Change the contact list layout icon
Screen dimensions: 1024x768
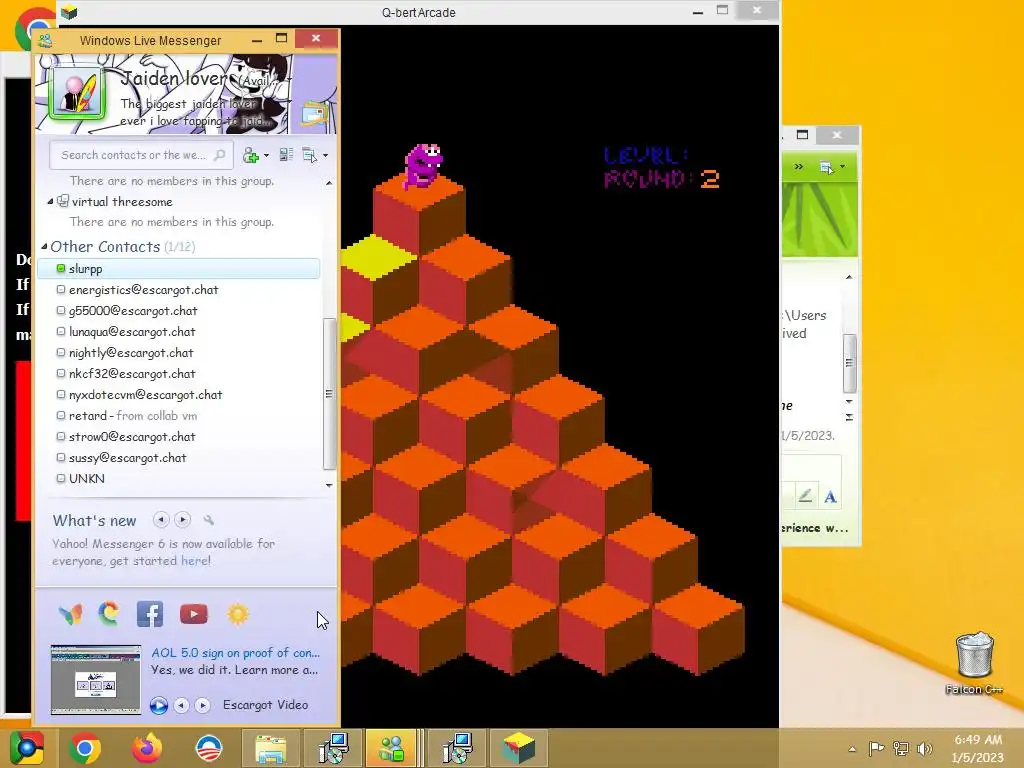tap(286, 155)
